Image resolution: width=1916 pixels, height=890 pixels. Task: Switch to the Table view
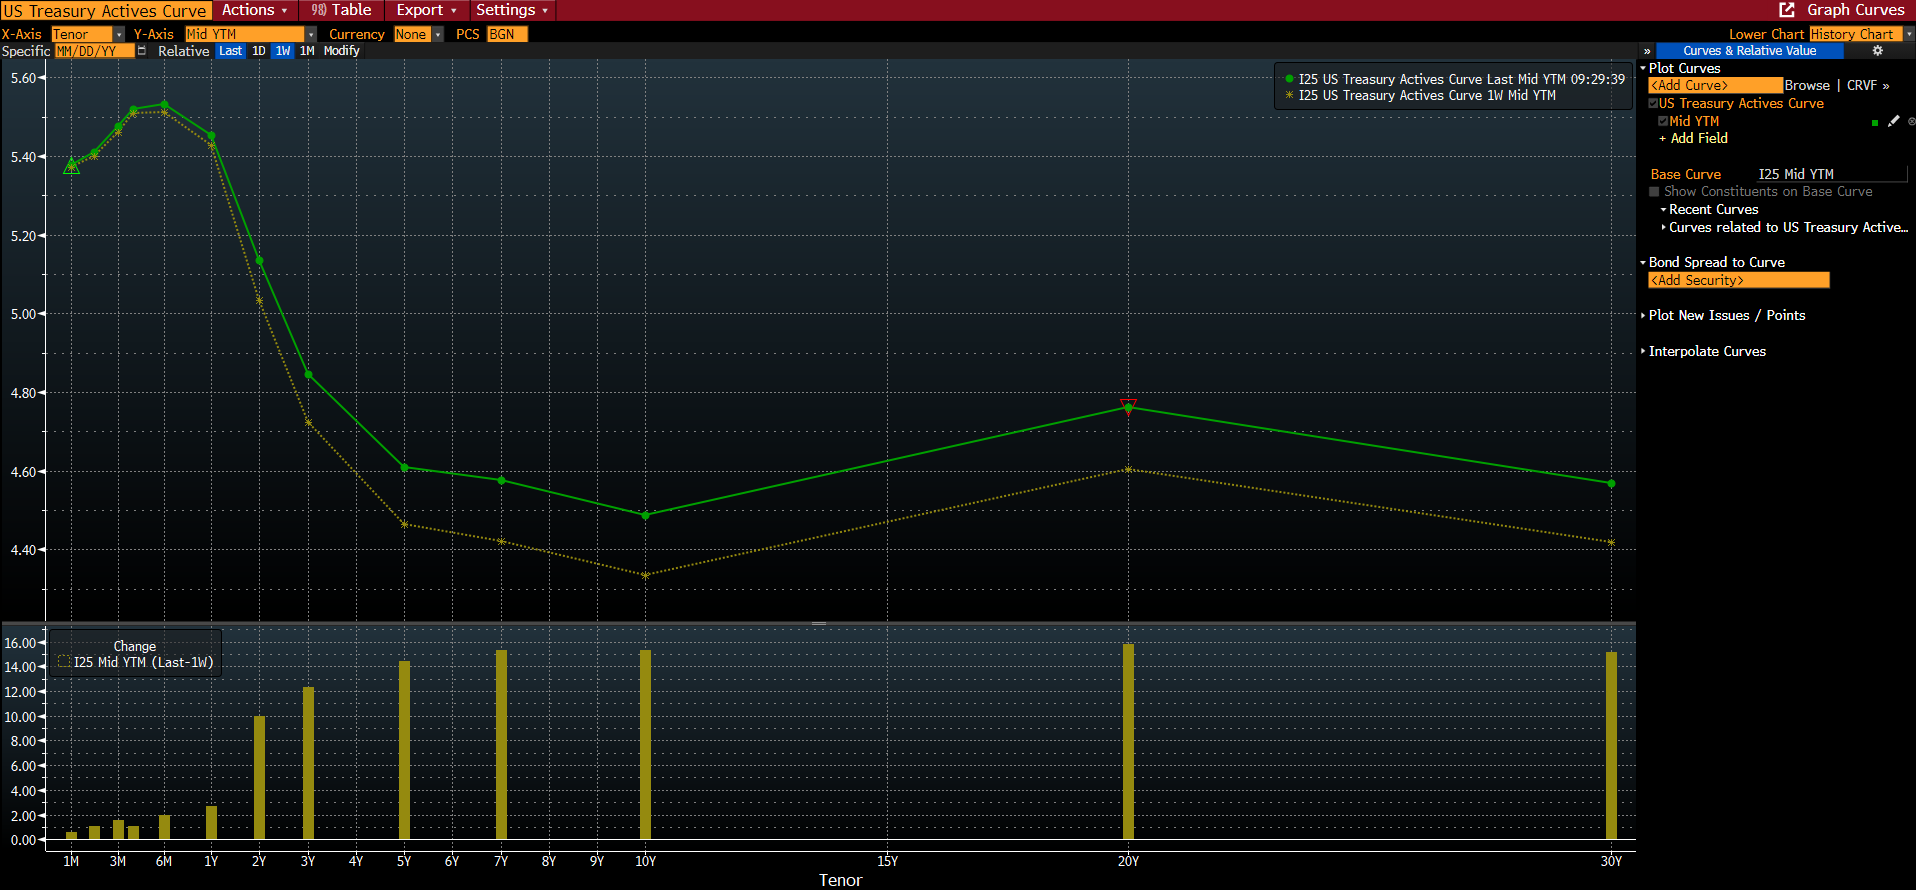341,10
